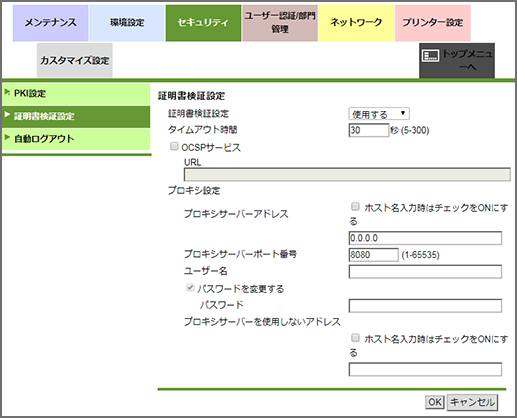Toggle the パスワードを変更する checkbox
This screenshot has height=418, width=517.
[190, 288]
